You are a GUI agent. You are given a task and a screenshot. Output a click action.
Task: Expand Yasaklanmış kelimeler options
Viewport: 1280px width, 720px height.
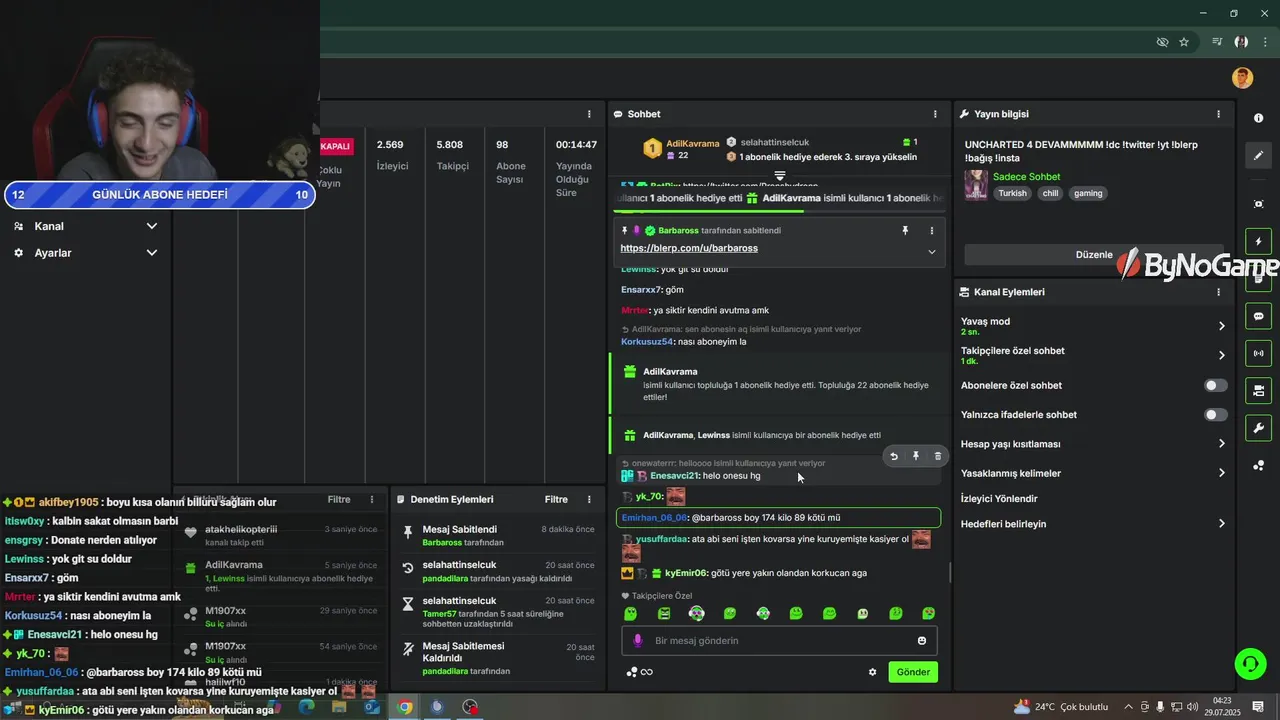point(1221,473)
